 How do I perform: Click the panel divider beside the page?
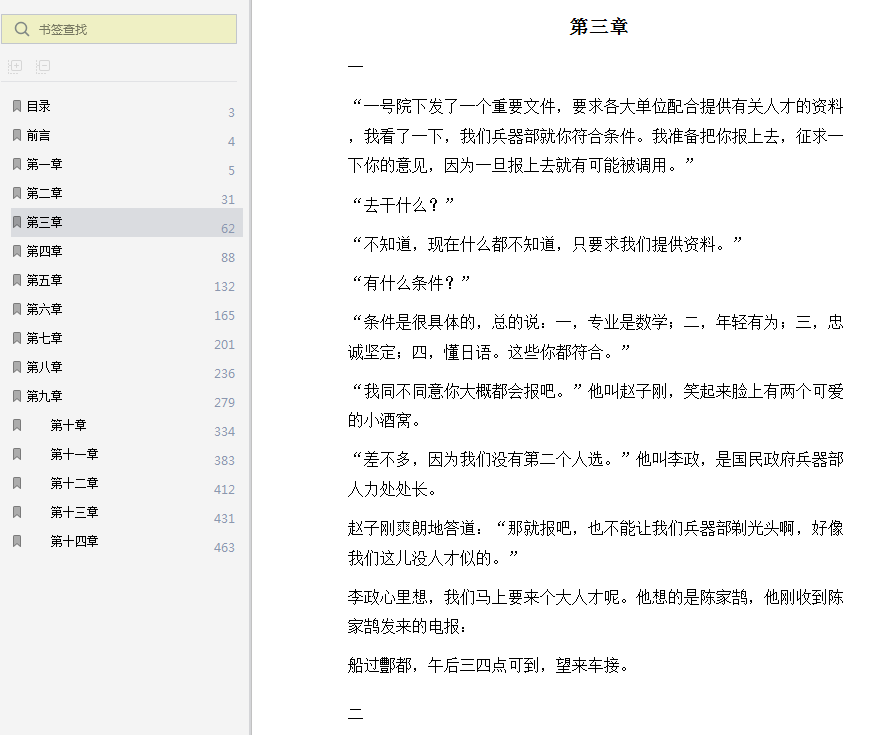[250, 367]
